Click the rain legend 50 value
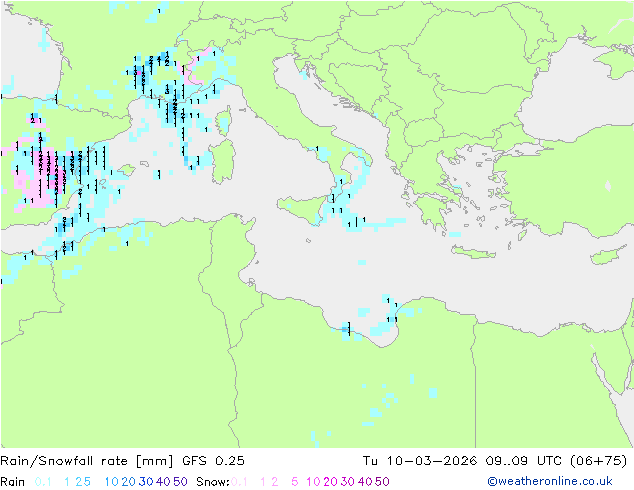 point(180,482)
